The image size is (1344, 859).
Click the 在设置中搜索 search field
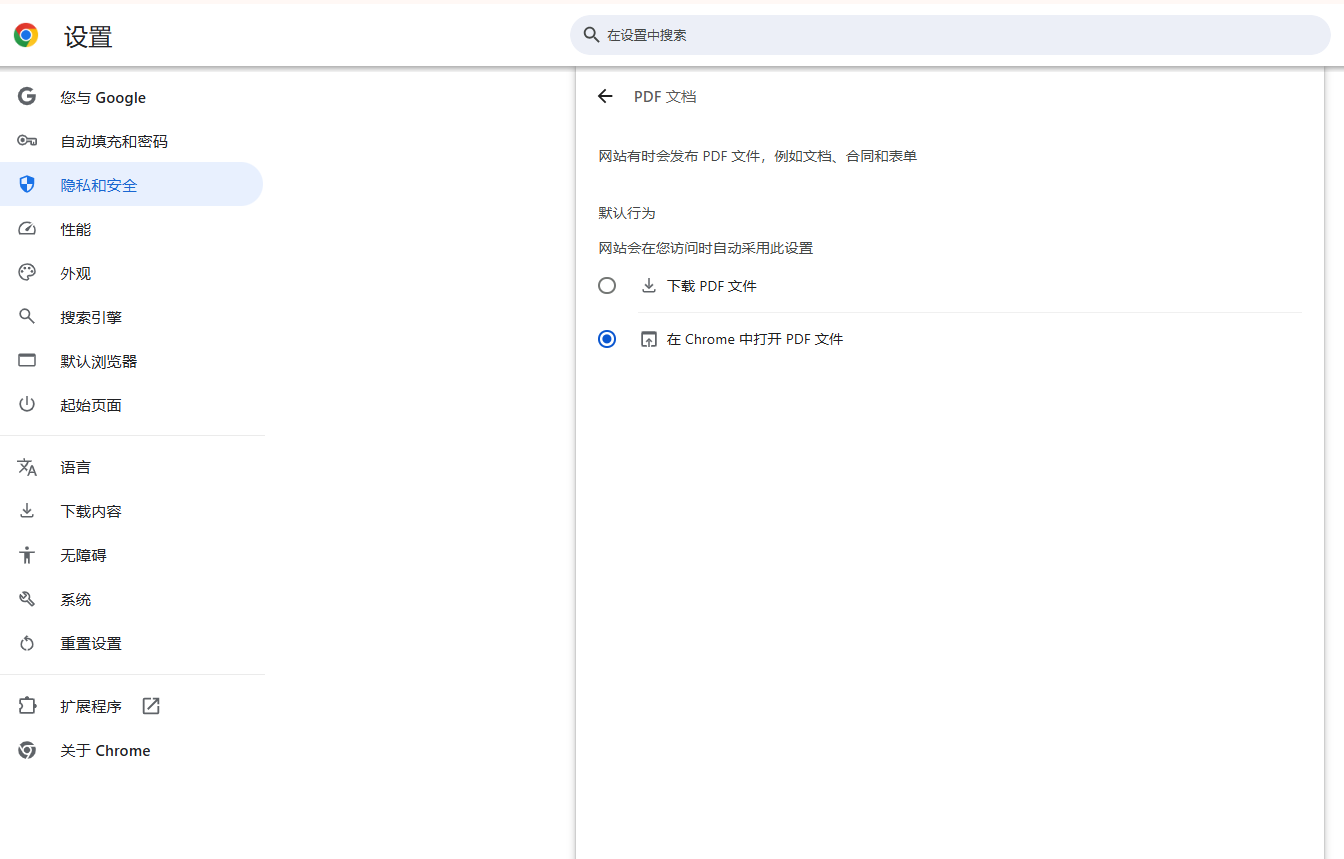pyautogui.click(x=950, y=35)
